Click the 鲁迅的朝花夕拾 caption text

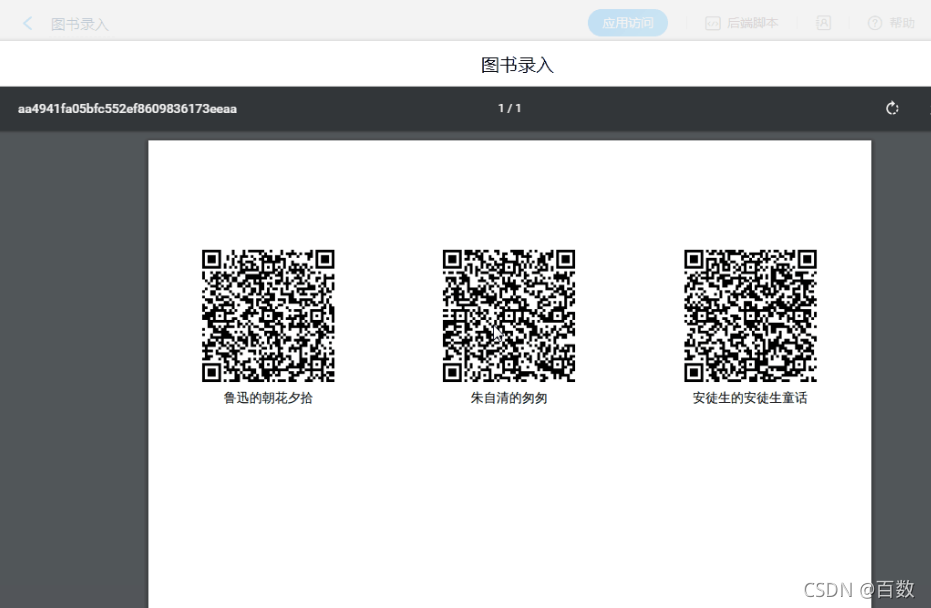[x=268, y=398]
